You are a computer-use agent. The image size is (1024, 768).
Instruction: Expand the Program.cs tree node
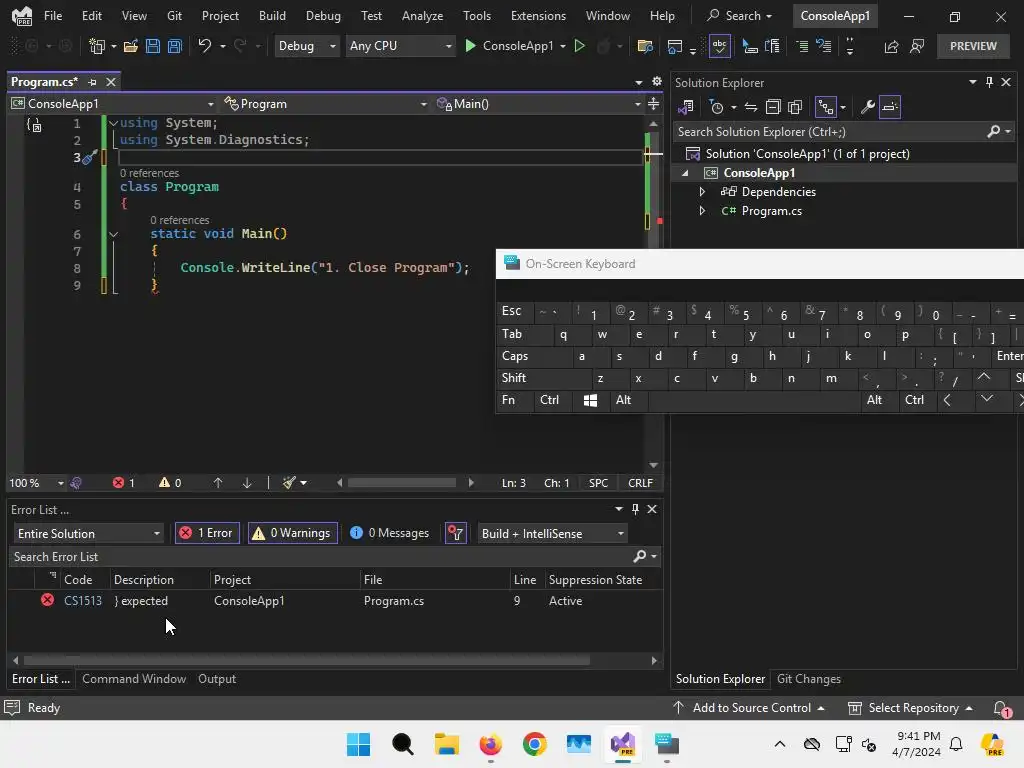(x=702, y=211)
